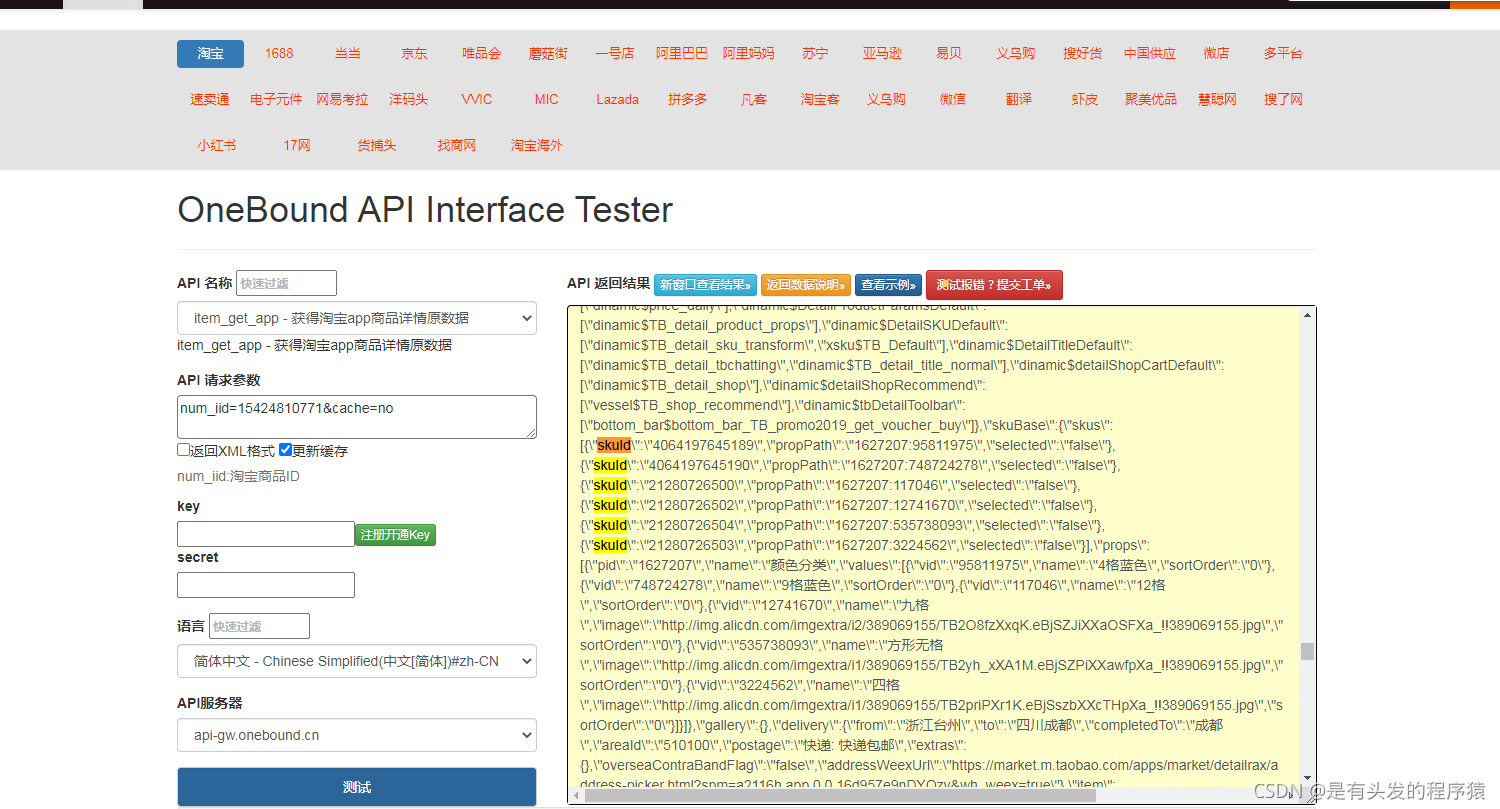Switch to the 慧聪网 tab
The height and width of the screenshot is (809, 1500).
[1217, 100]
